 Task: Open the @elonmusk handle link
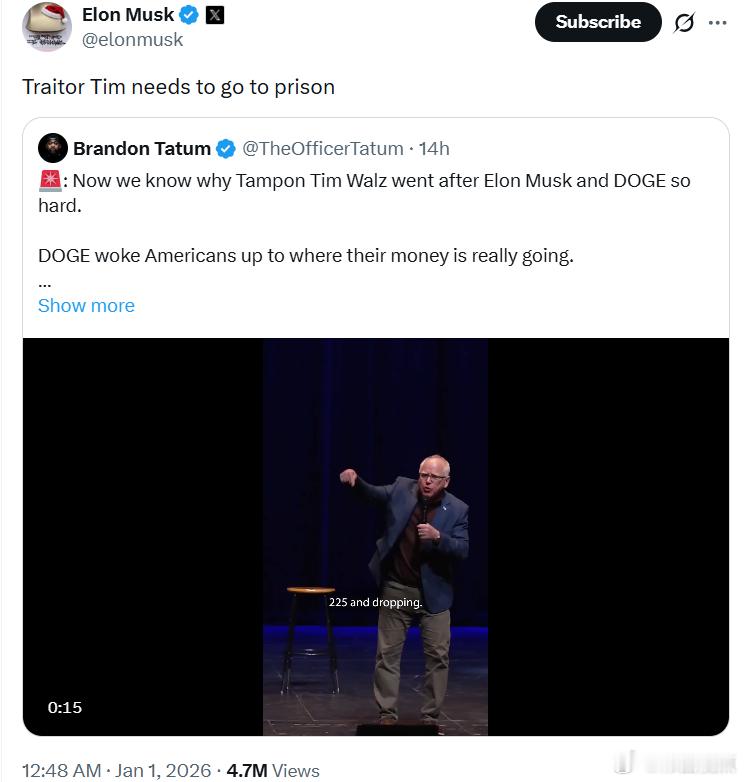point(132,40)
